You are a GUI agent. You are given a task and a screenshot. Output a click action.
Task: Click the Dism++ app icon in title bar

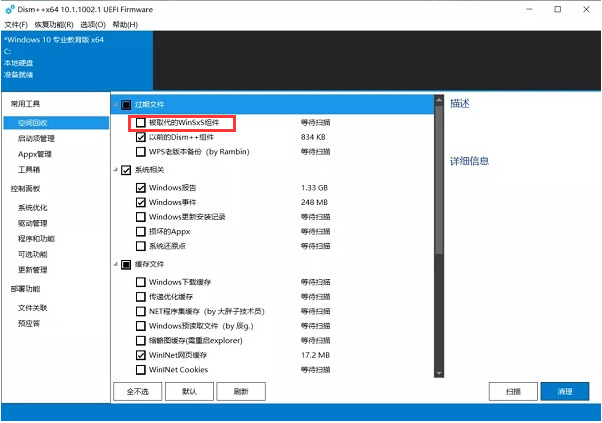(x=10, y=10)
